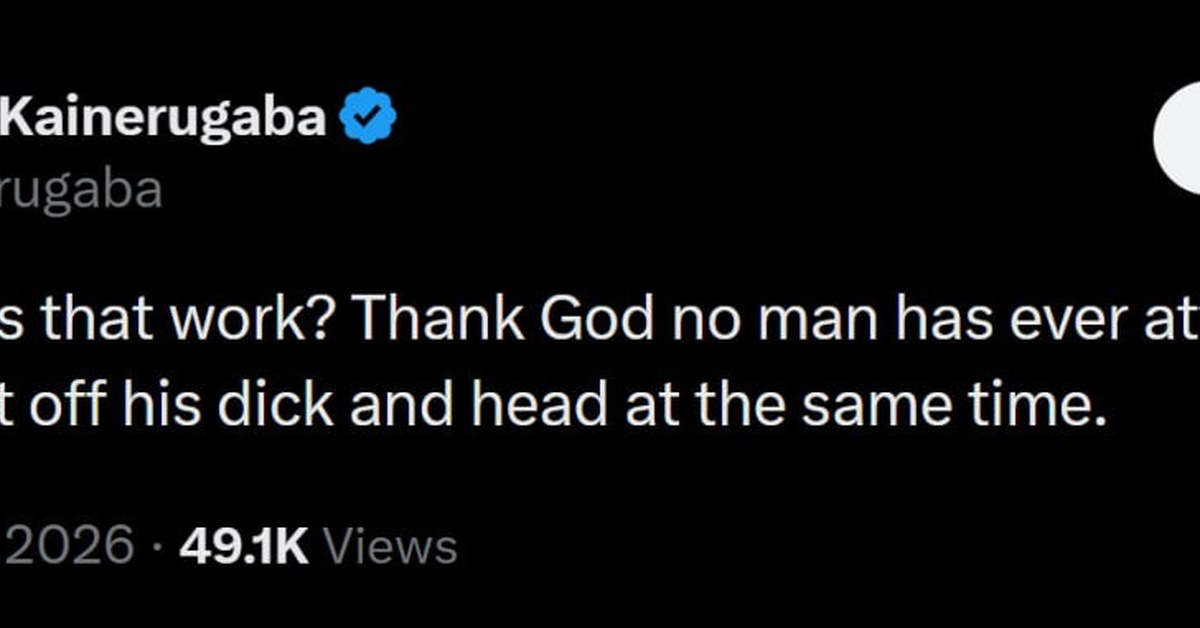Click the grey Views label
The width and height of the screenshot is (1200, 628).
tap(392, 546)
